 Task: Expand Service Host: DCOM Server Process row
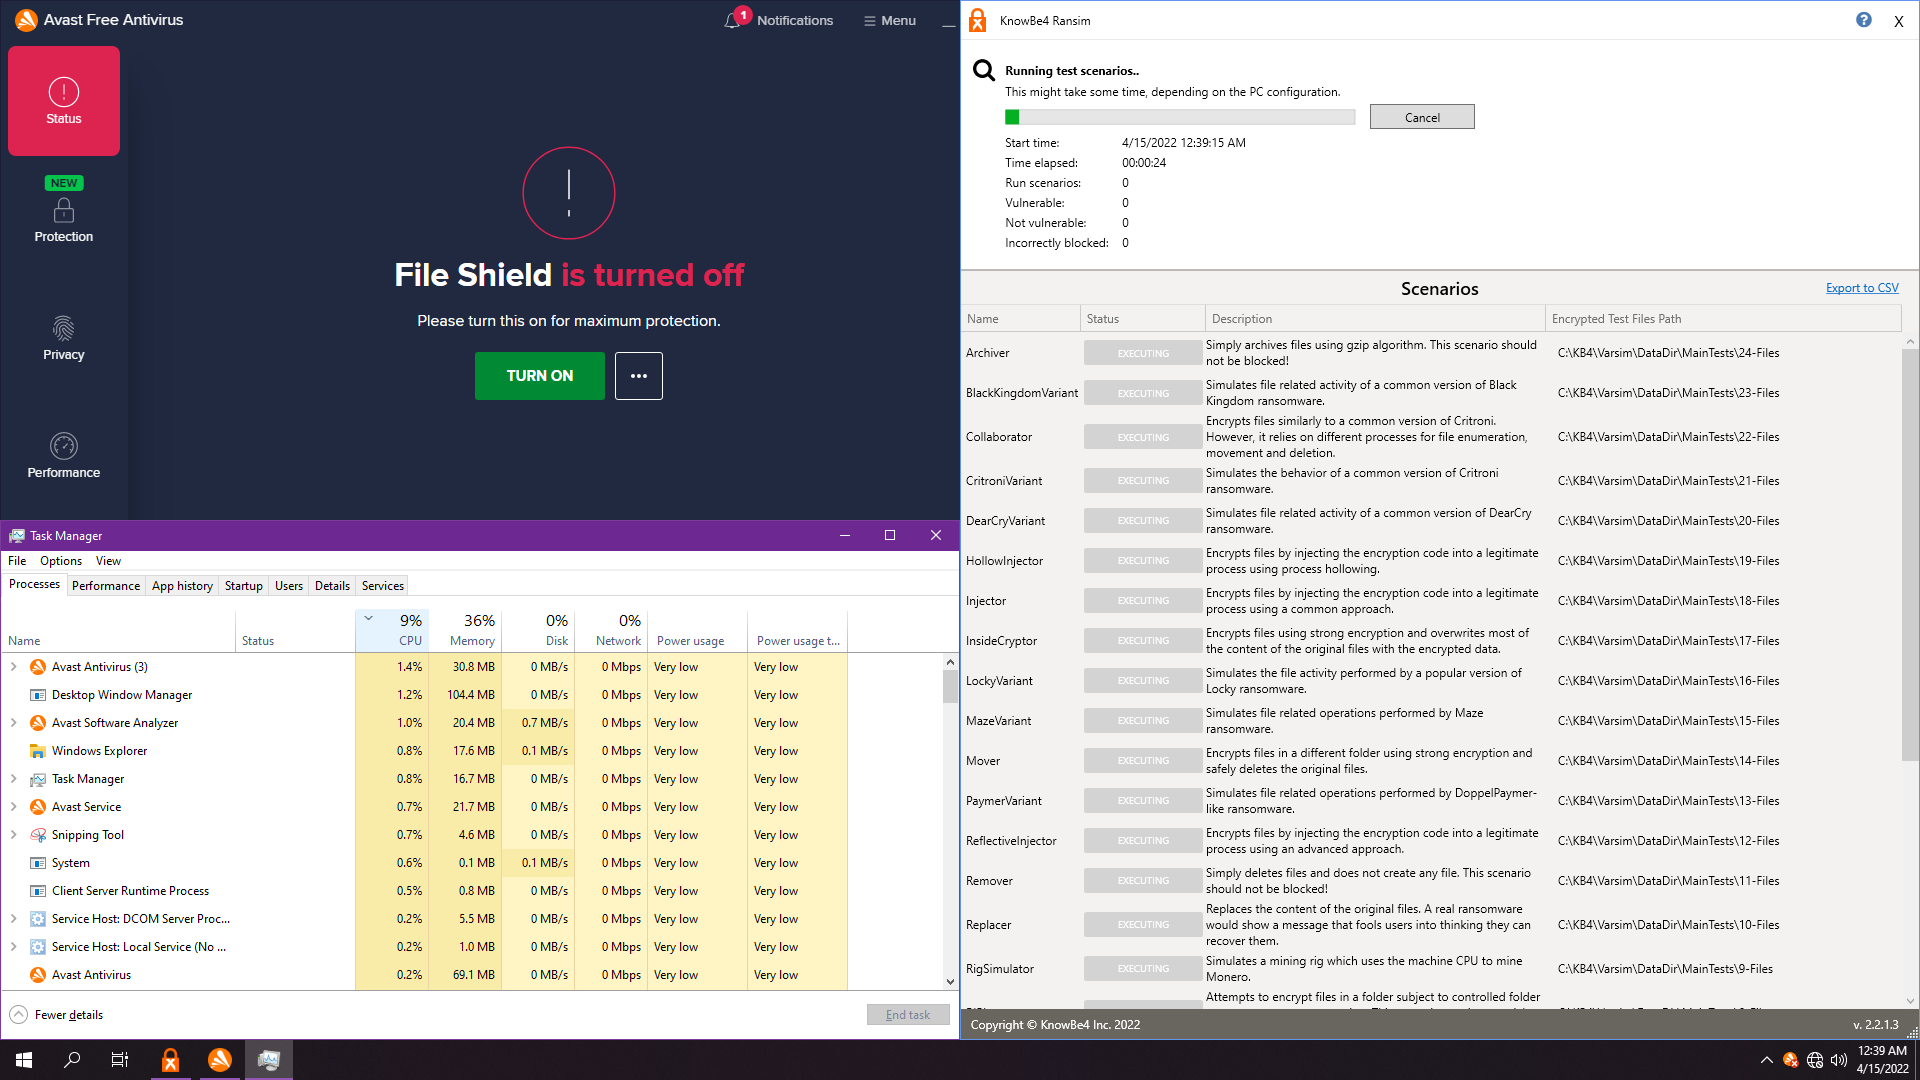tap(14, 919)
